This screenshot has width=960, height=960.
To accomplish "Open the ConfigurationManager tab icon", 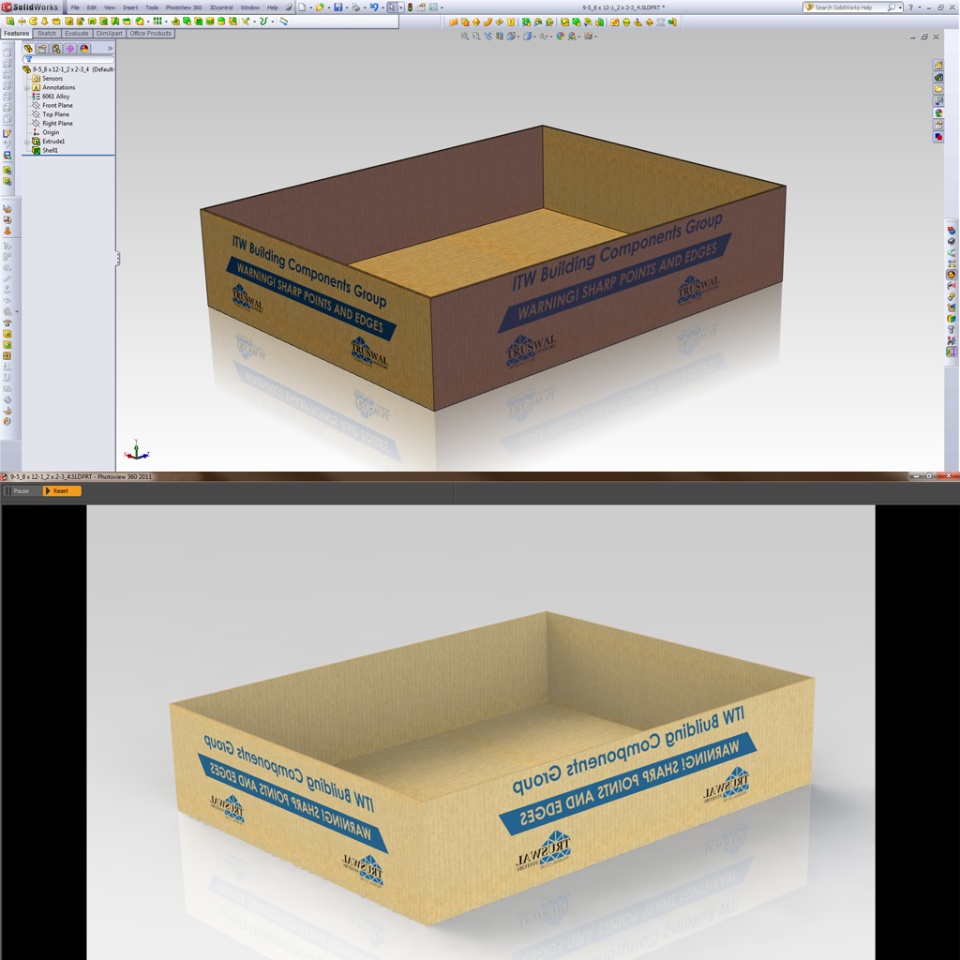I will (x=56, y=48).
